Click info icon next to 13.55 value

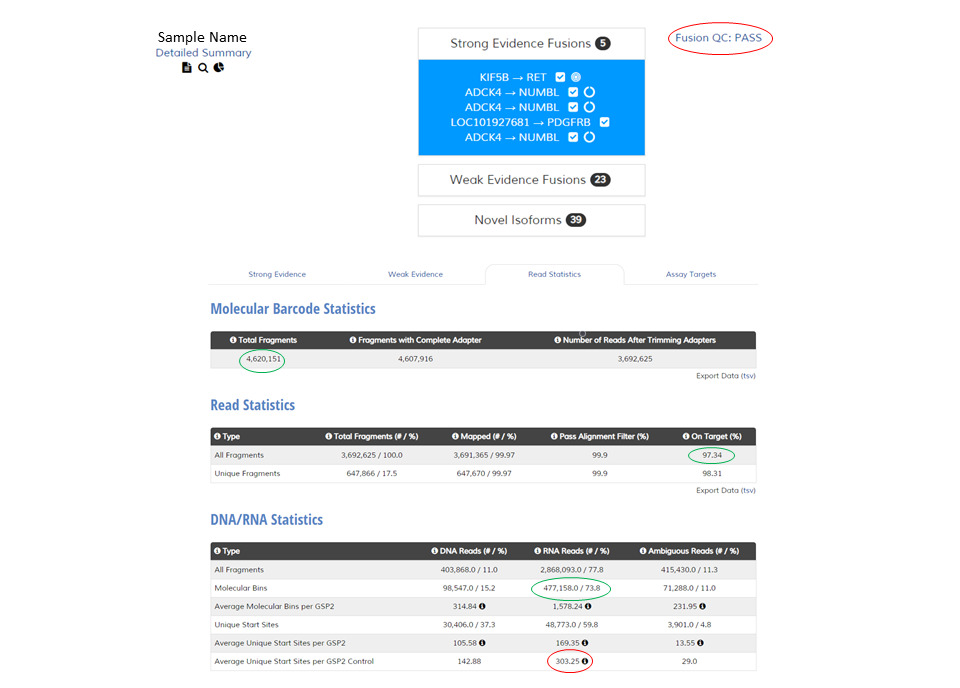click(700, 643)
